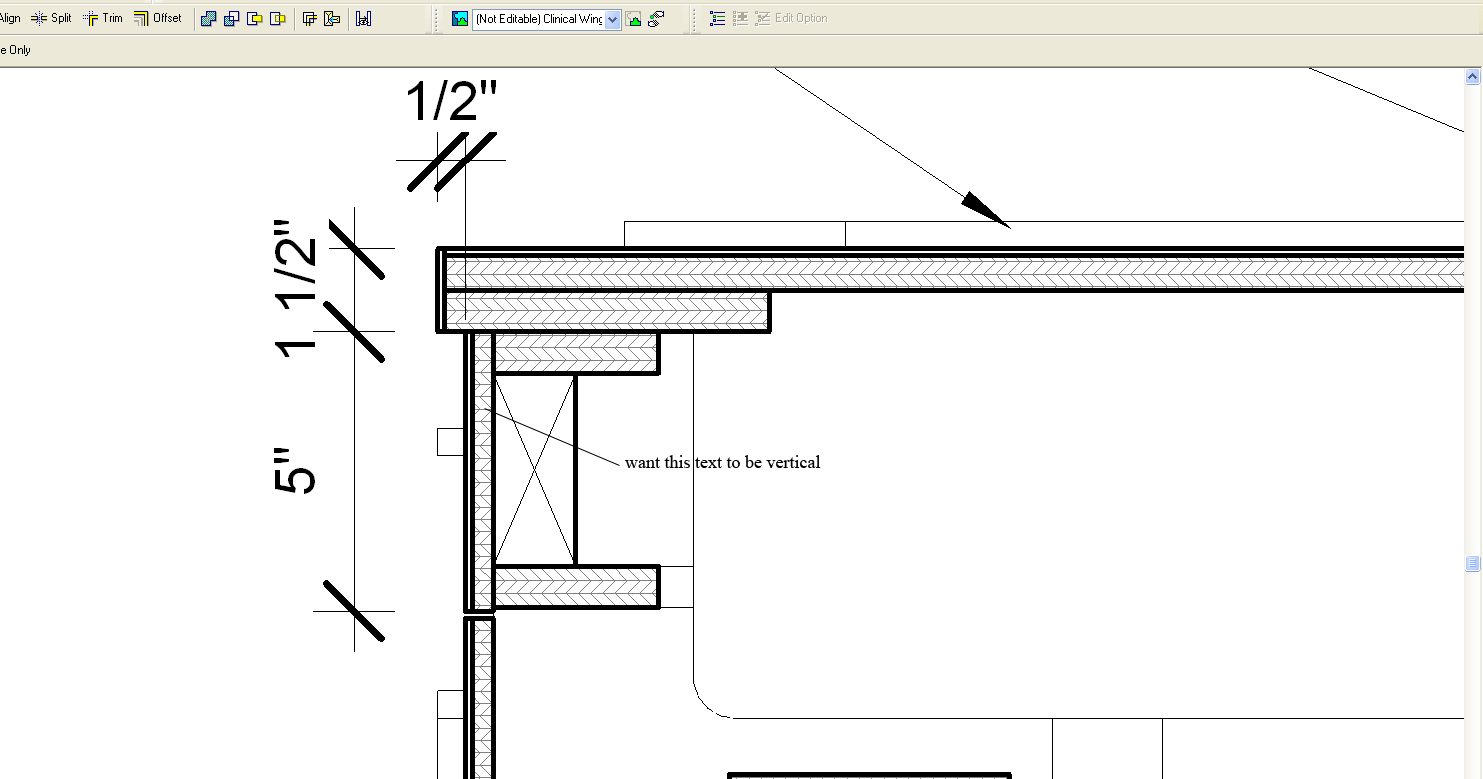This screenshot has height=779, width=1483.
Task: Click the Add to Design Option Set icon
Action: 740,19
